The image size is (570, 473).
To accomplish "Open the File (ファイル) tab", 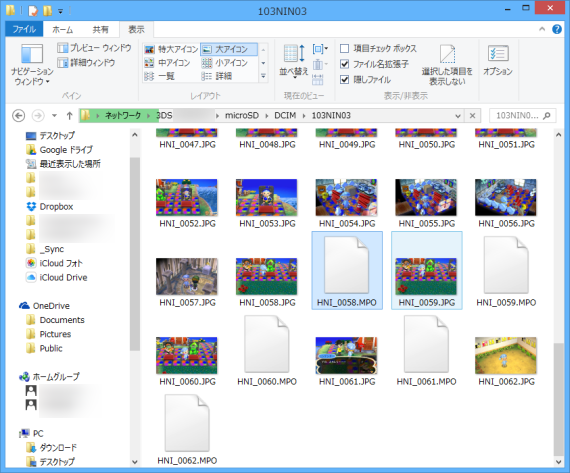I will point(24,29).
